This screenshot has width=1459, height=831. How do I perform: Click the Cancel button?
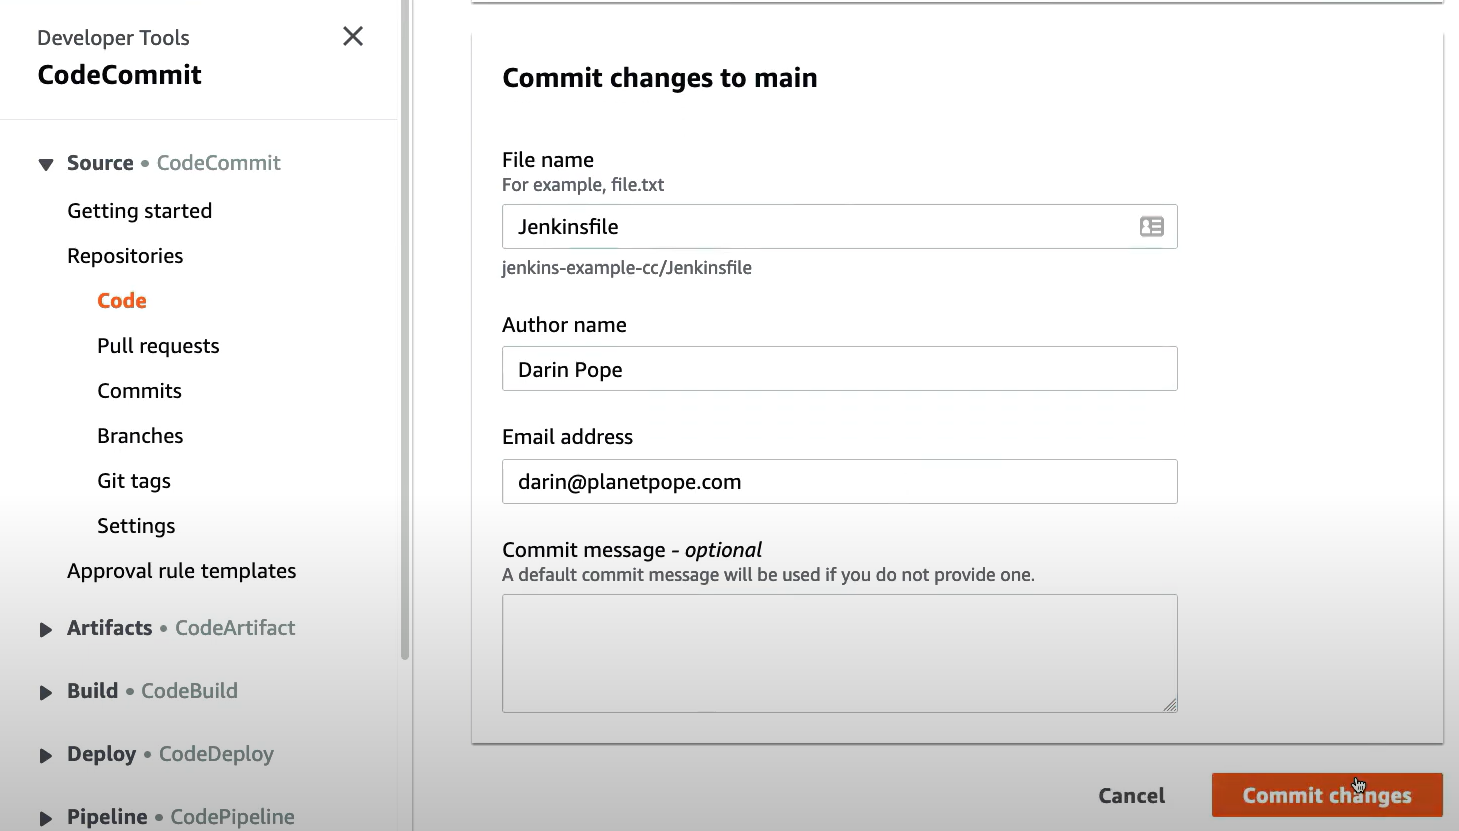[x=1132, y=796]
